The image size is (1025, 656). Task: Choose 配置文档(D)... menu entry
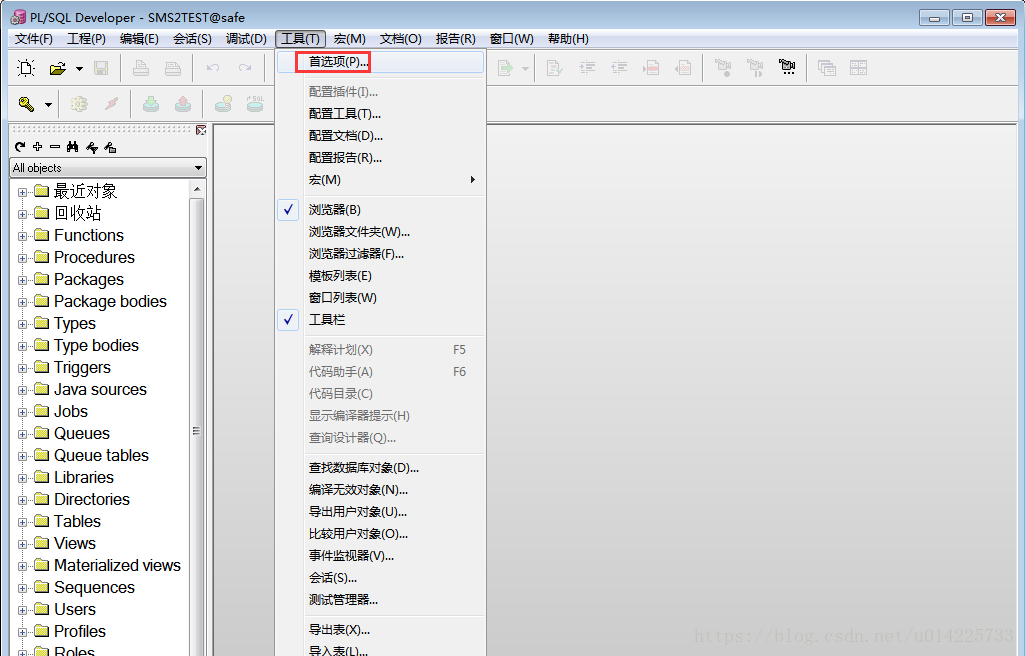380,136
